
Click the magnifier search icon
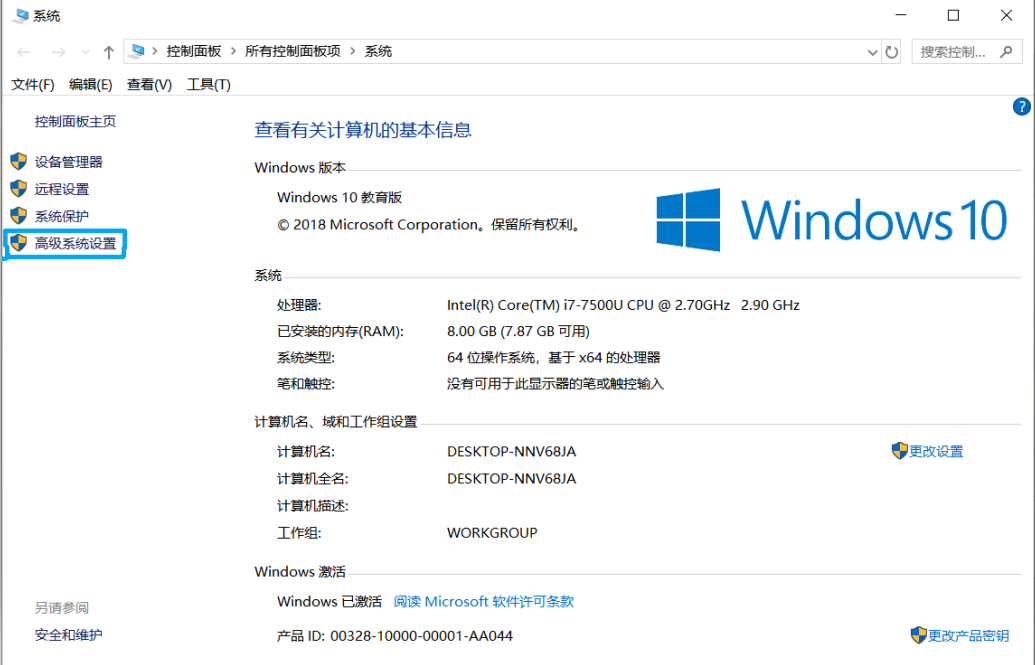(x=1006, y=52)
